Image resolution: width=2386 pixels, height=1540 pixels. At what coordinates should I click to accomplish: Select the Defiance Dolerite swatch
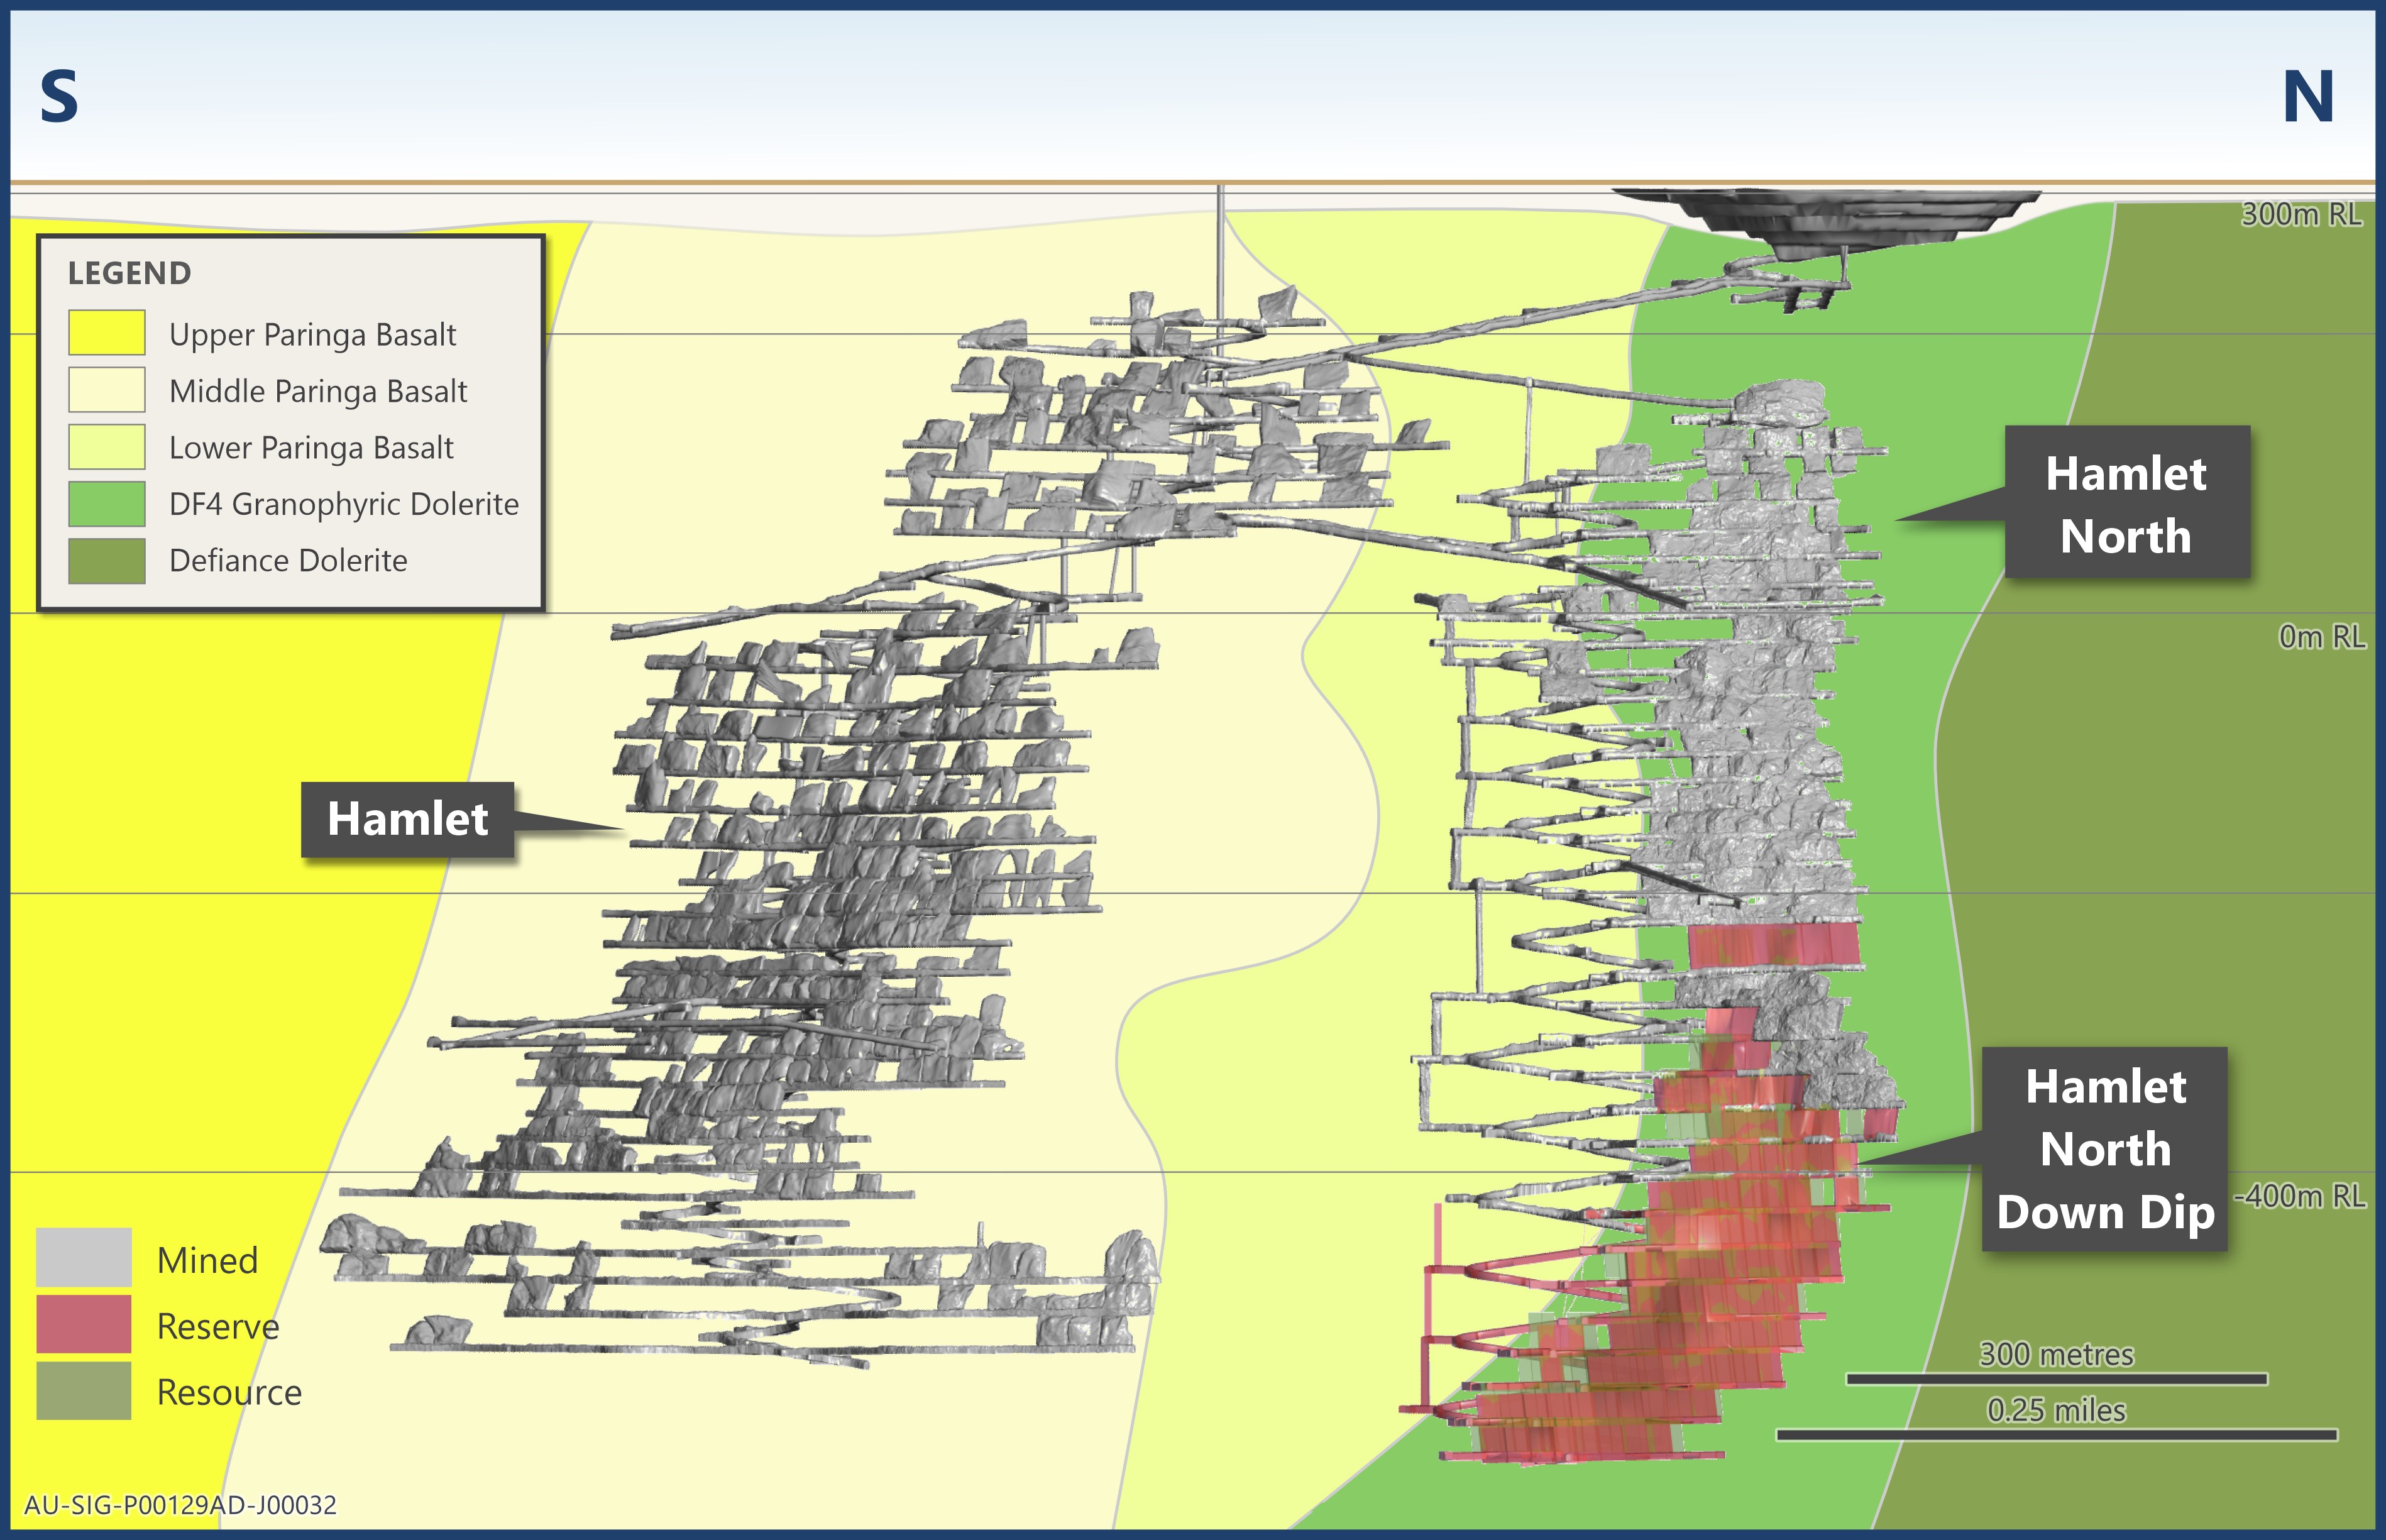pos(106,561)
